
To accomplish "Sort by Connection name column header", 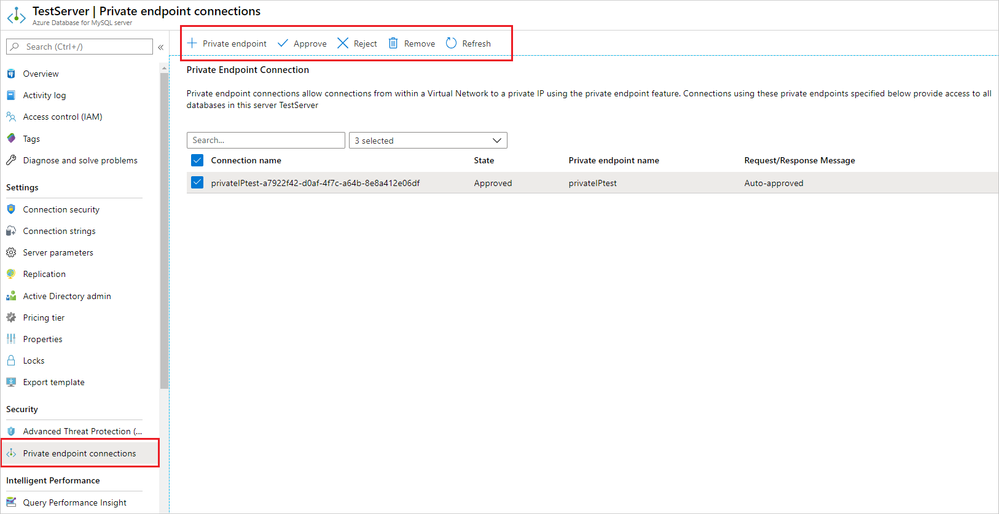I will click(x=246, y=161).
